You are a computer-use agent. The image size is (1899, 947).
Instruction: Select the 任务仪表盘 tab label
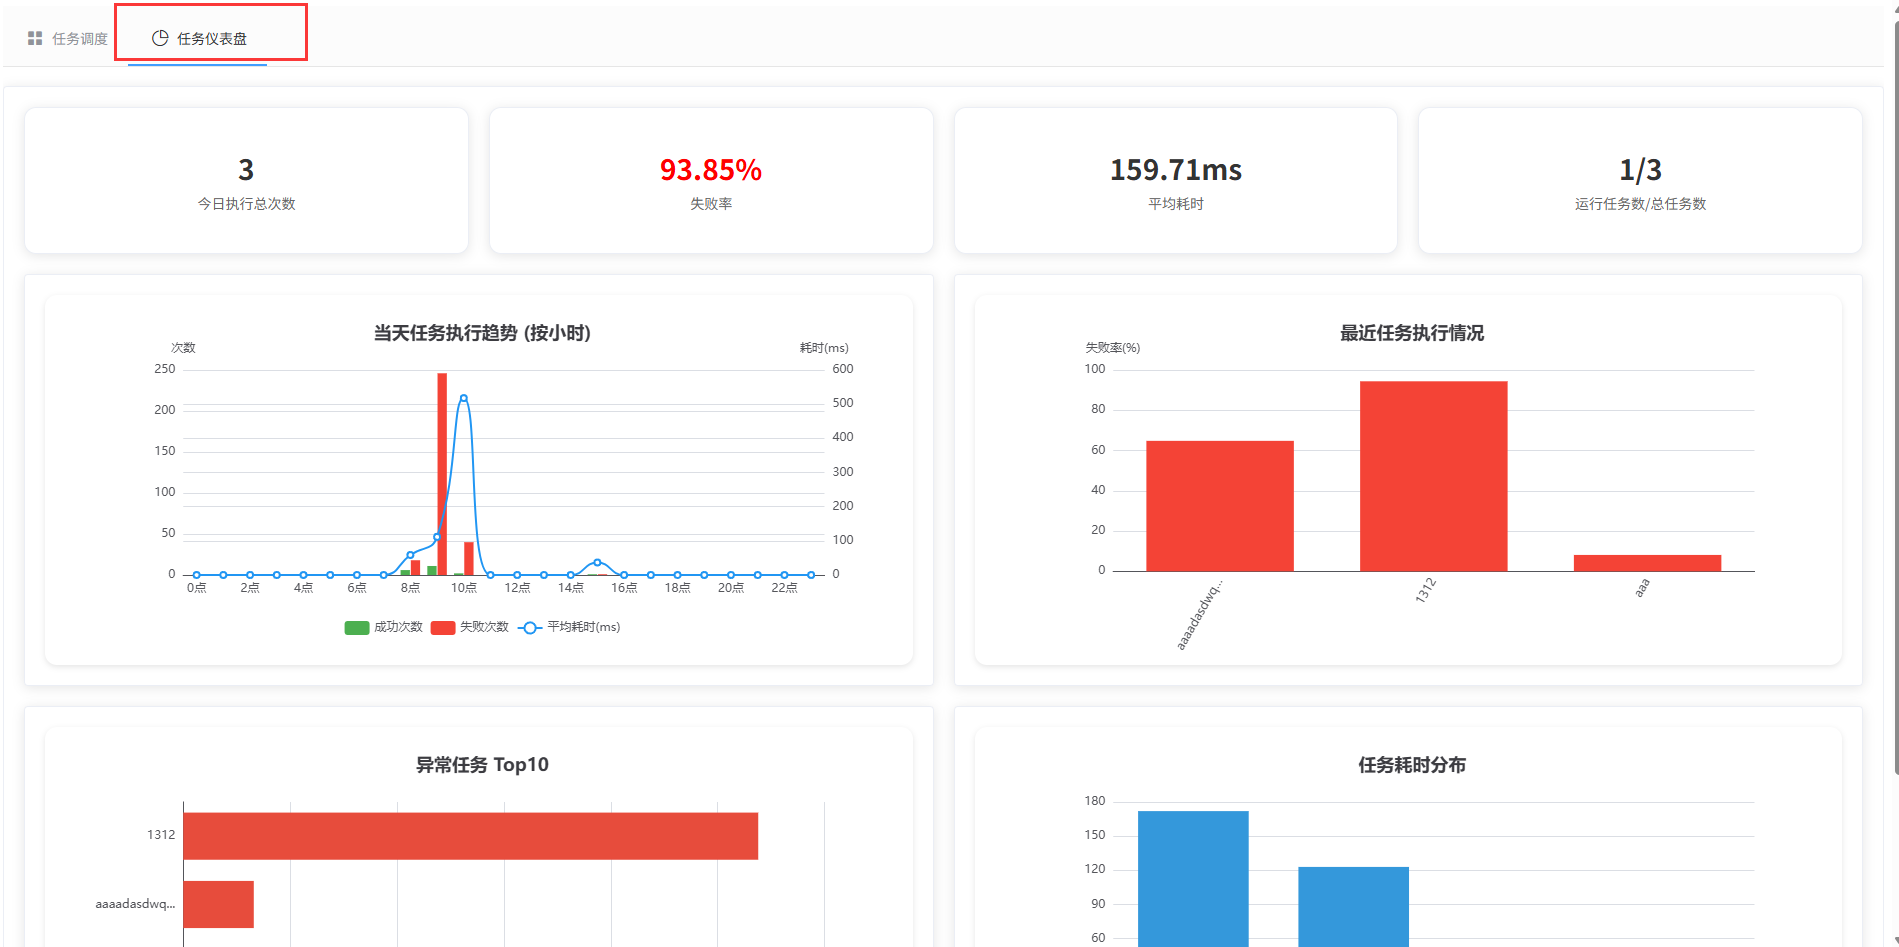(212, 39)
